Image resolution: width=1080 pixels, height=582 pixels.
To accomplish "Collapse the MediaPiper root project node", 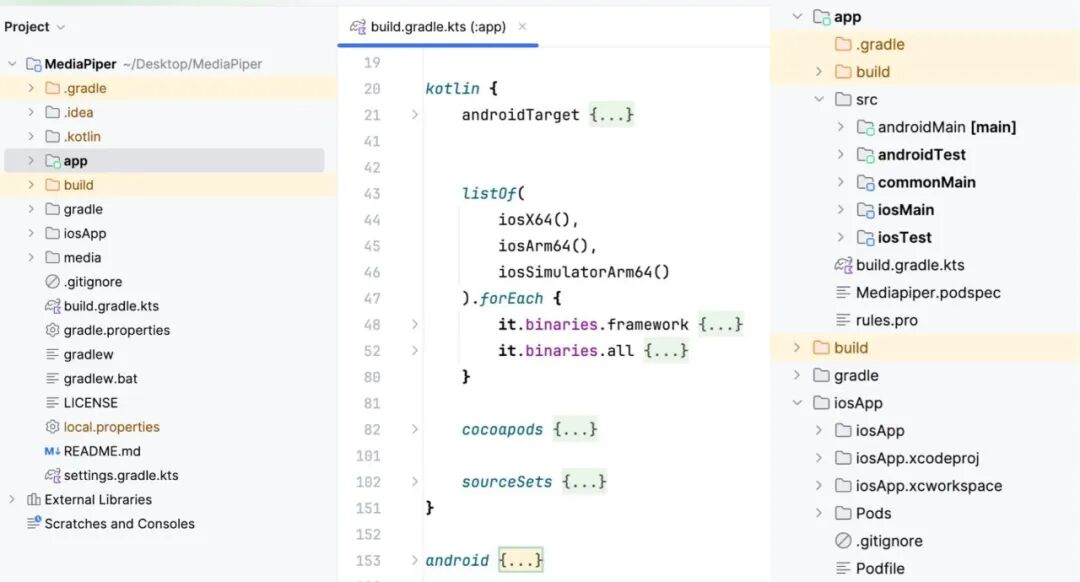I will click(x=12, y=64).
